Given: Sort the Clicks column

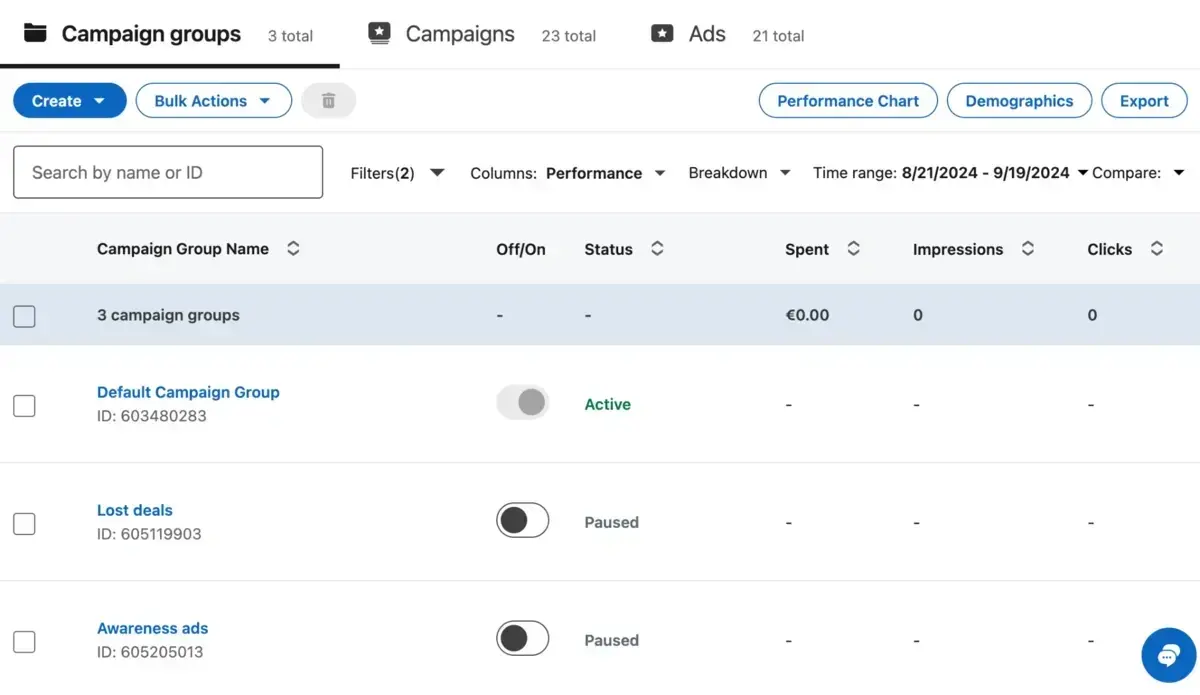Looking at the screenshot, I should (x=1156, y=249).
